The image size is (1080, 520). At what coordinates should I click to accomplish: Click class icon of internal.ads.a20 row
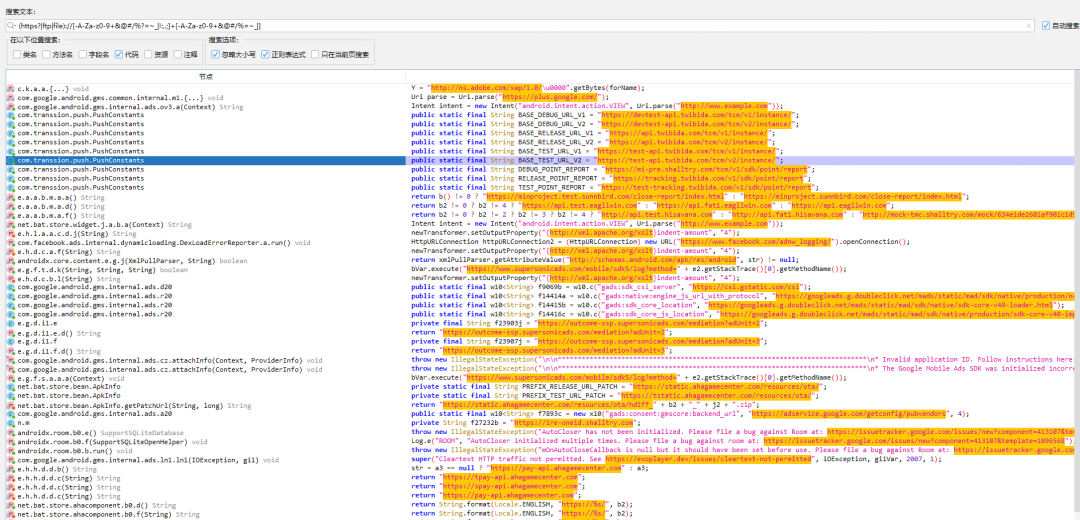(x=10, y=413)
